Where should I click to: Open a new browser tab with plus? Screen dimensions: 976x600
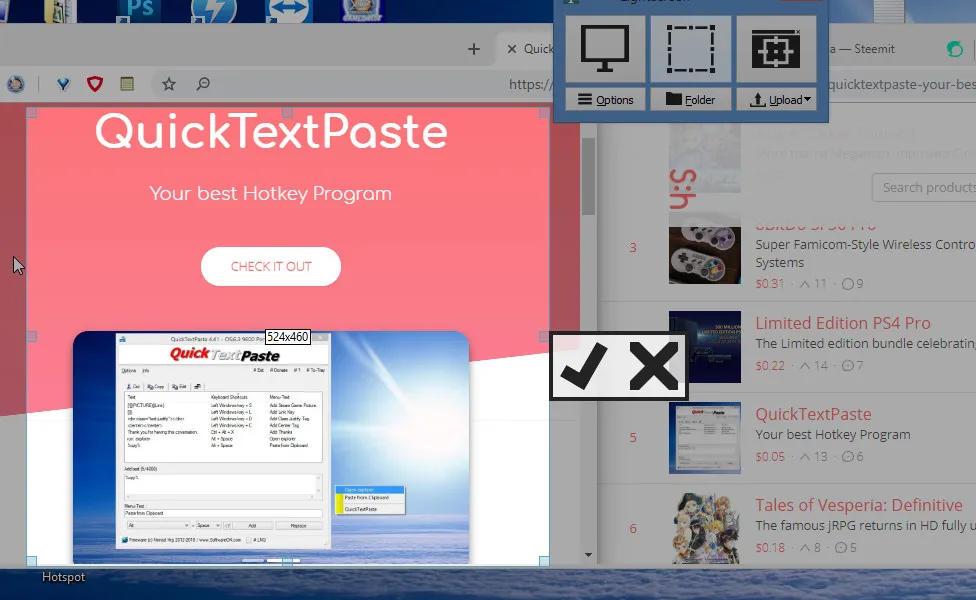pyautogui.click(x=474, y=49)
